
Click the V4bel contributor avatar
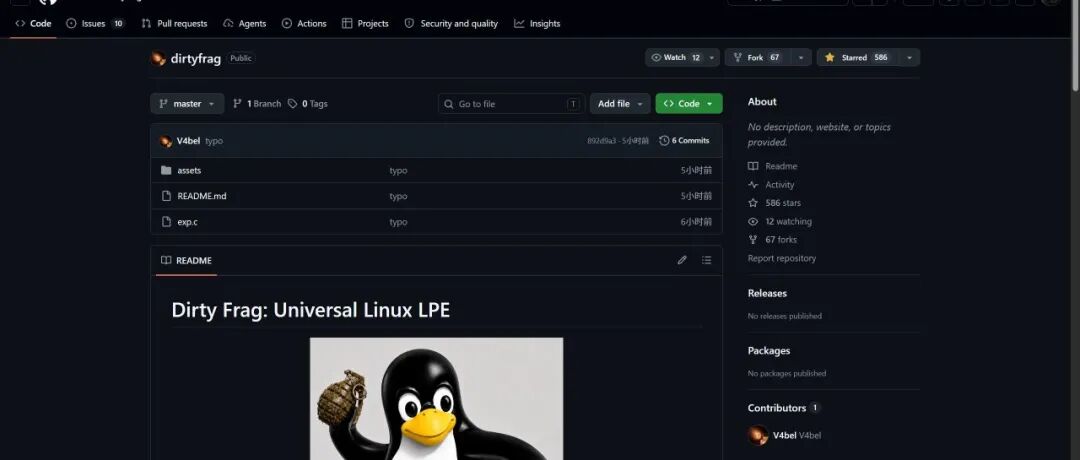point(758,435)
